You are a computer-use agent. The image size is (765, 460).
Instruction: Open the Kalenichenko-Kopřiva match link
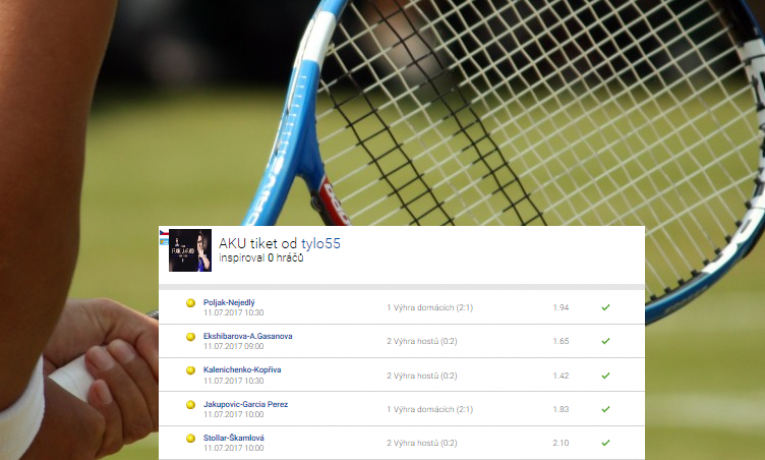[x=242, y=370]
